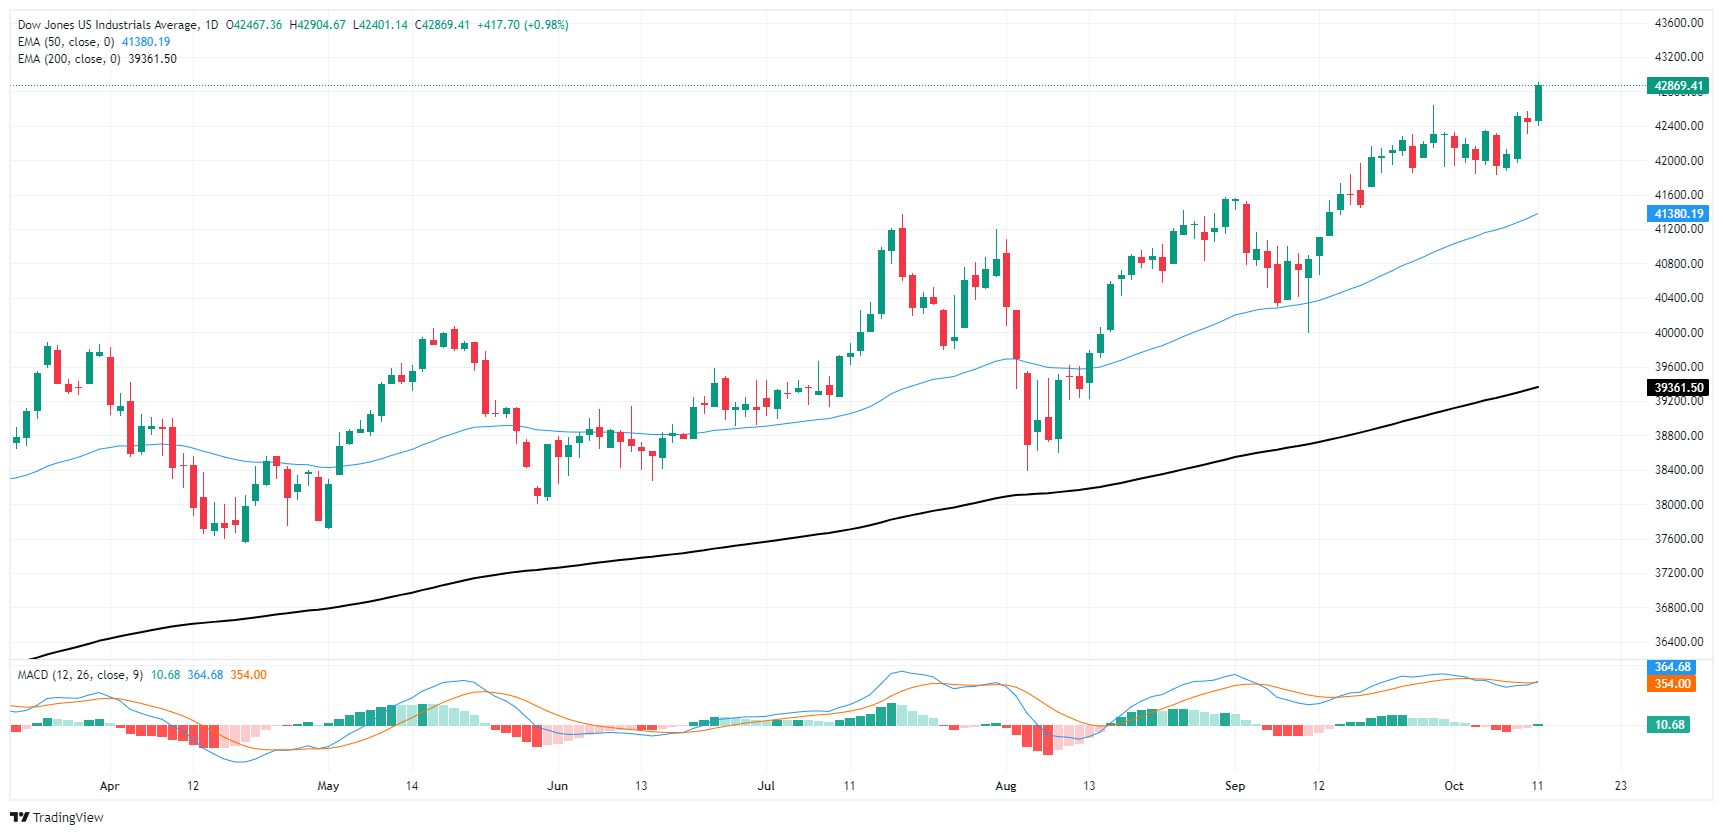This screenshot has height=835, width=1723.
Task: Click the blue 41380.19 EMA price tag
Action: 1678,214
